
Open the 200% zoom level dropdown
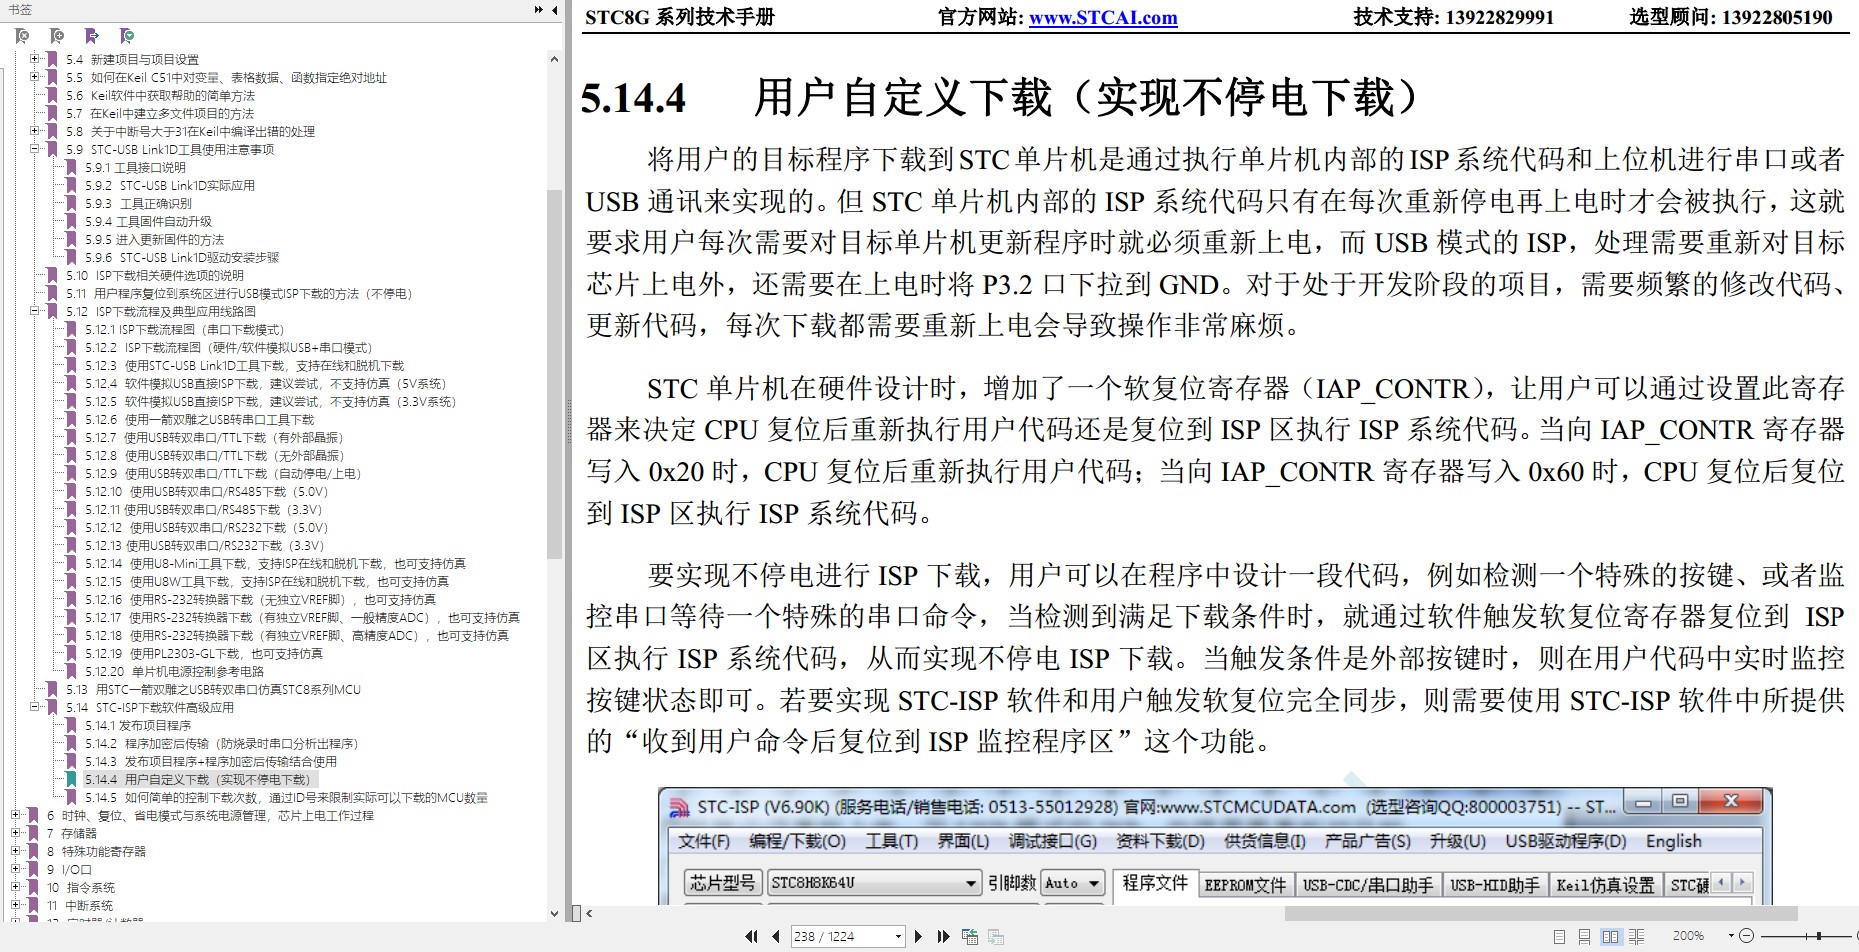[x=1731, y=936]
